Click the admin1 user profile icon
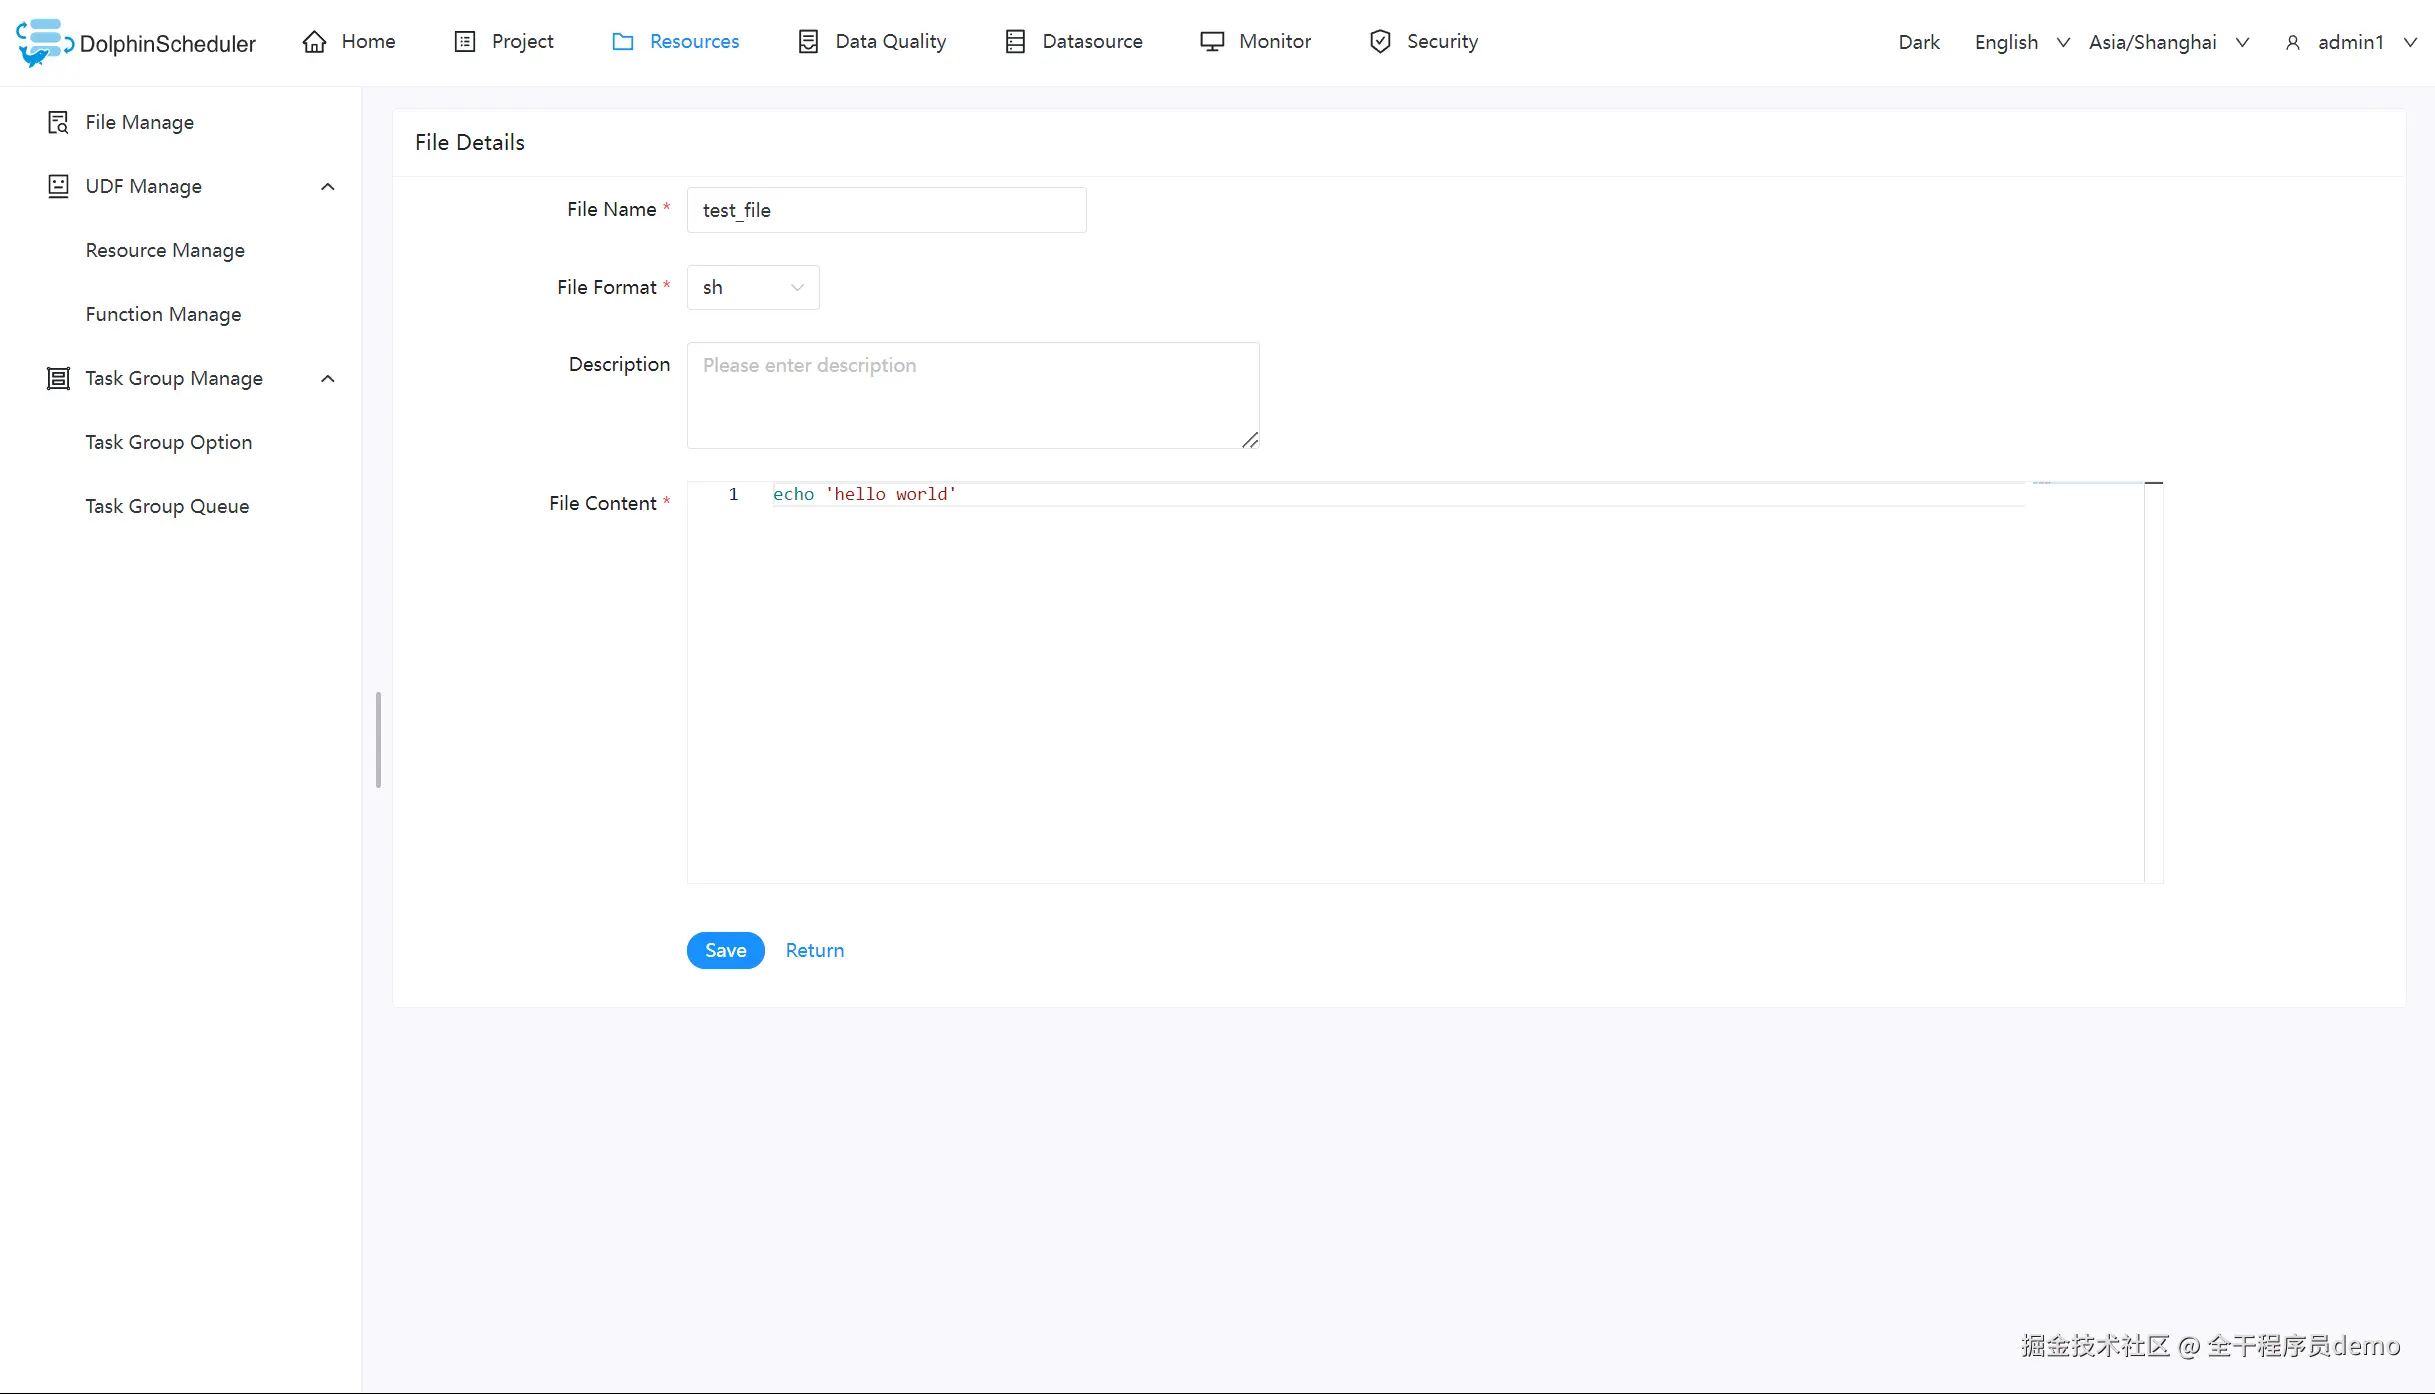 click(2291, 42)
